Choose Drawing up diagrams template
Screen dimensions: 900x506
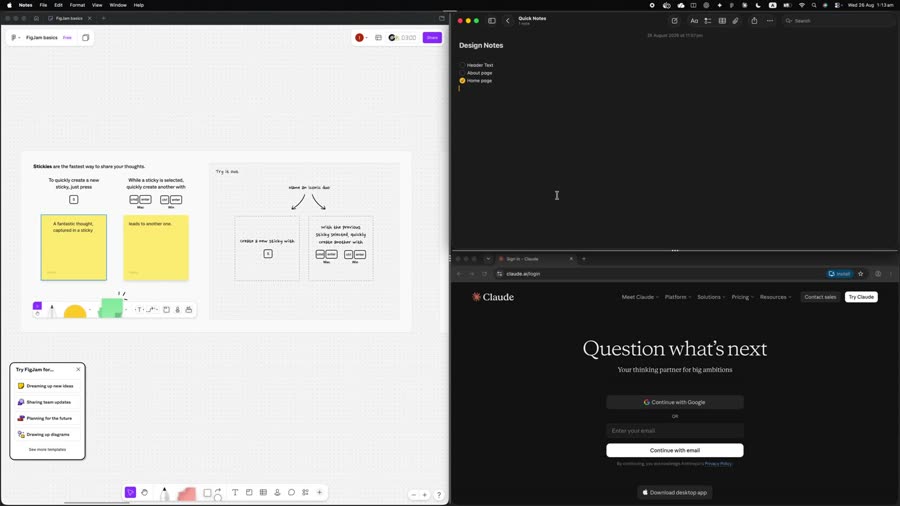47,434
